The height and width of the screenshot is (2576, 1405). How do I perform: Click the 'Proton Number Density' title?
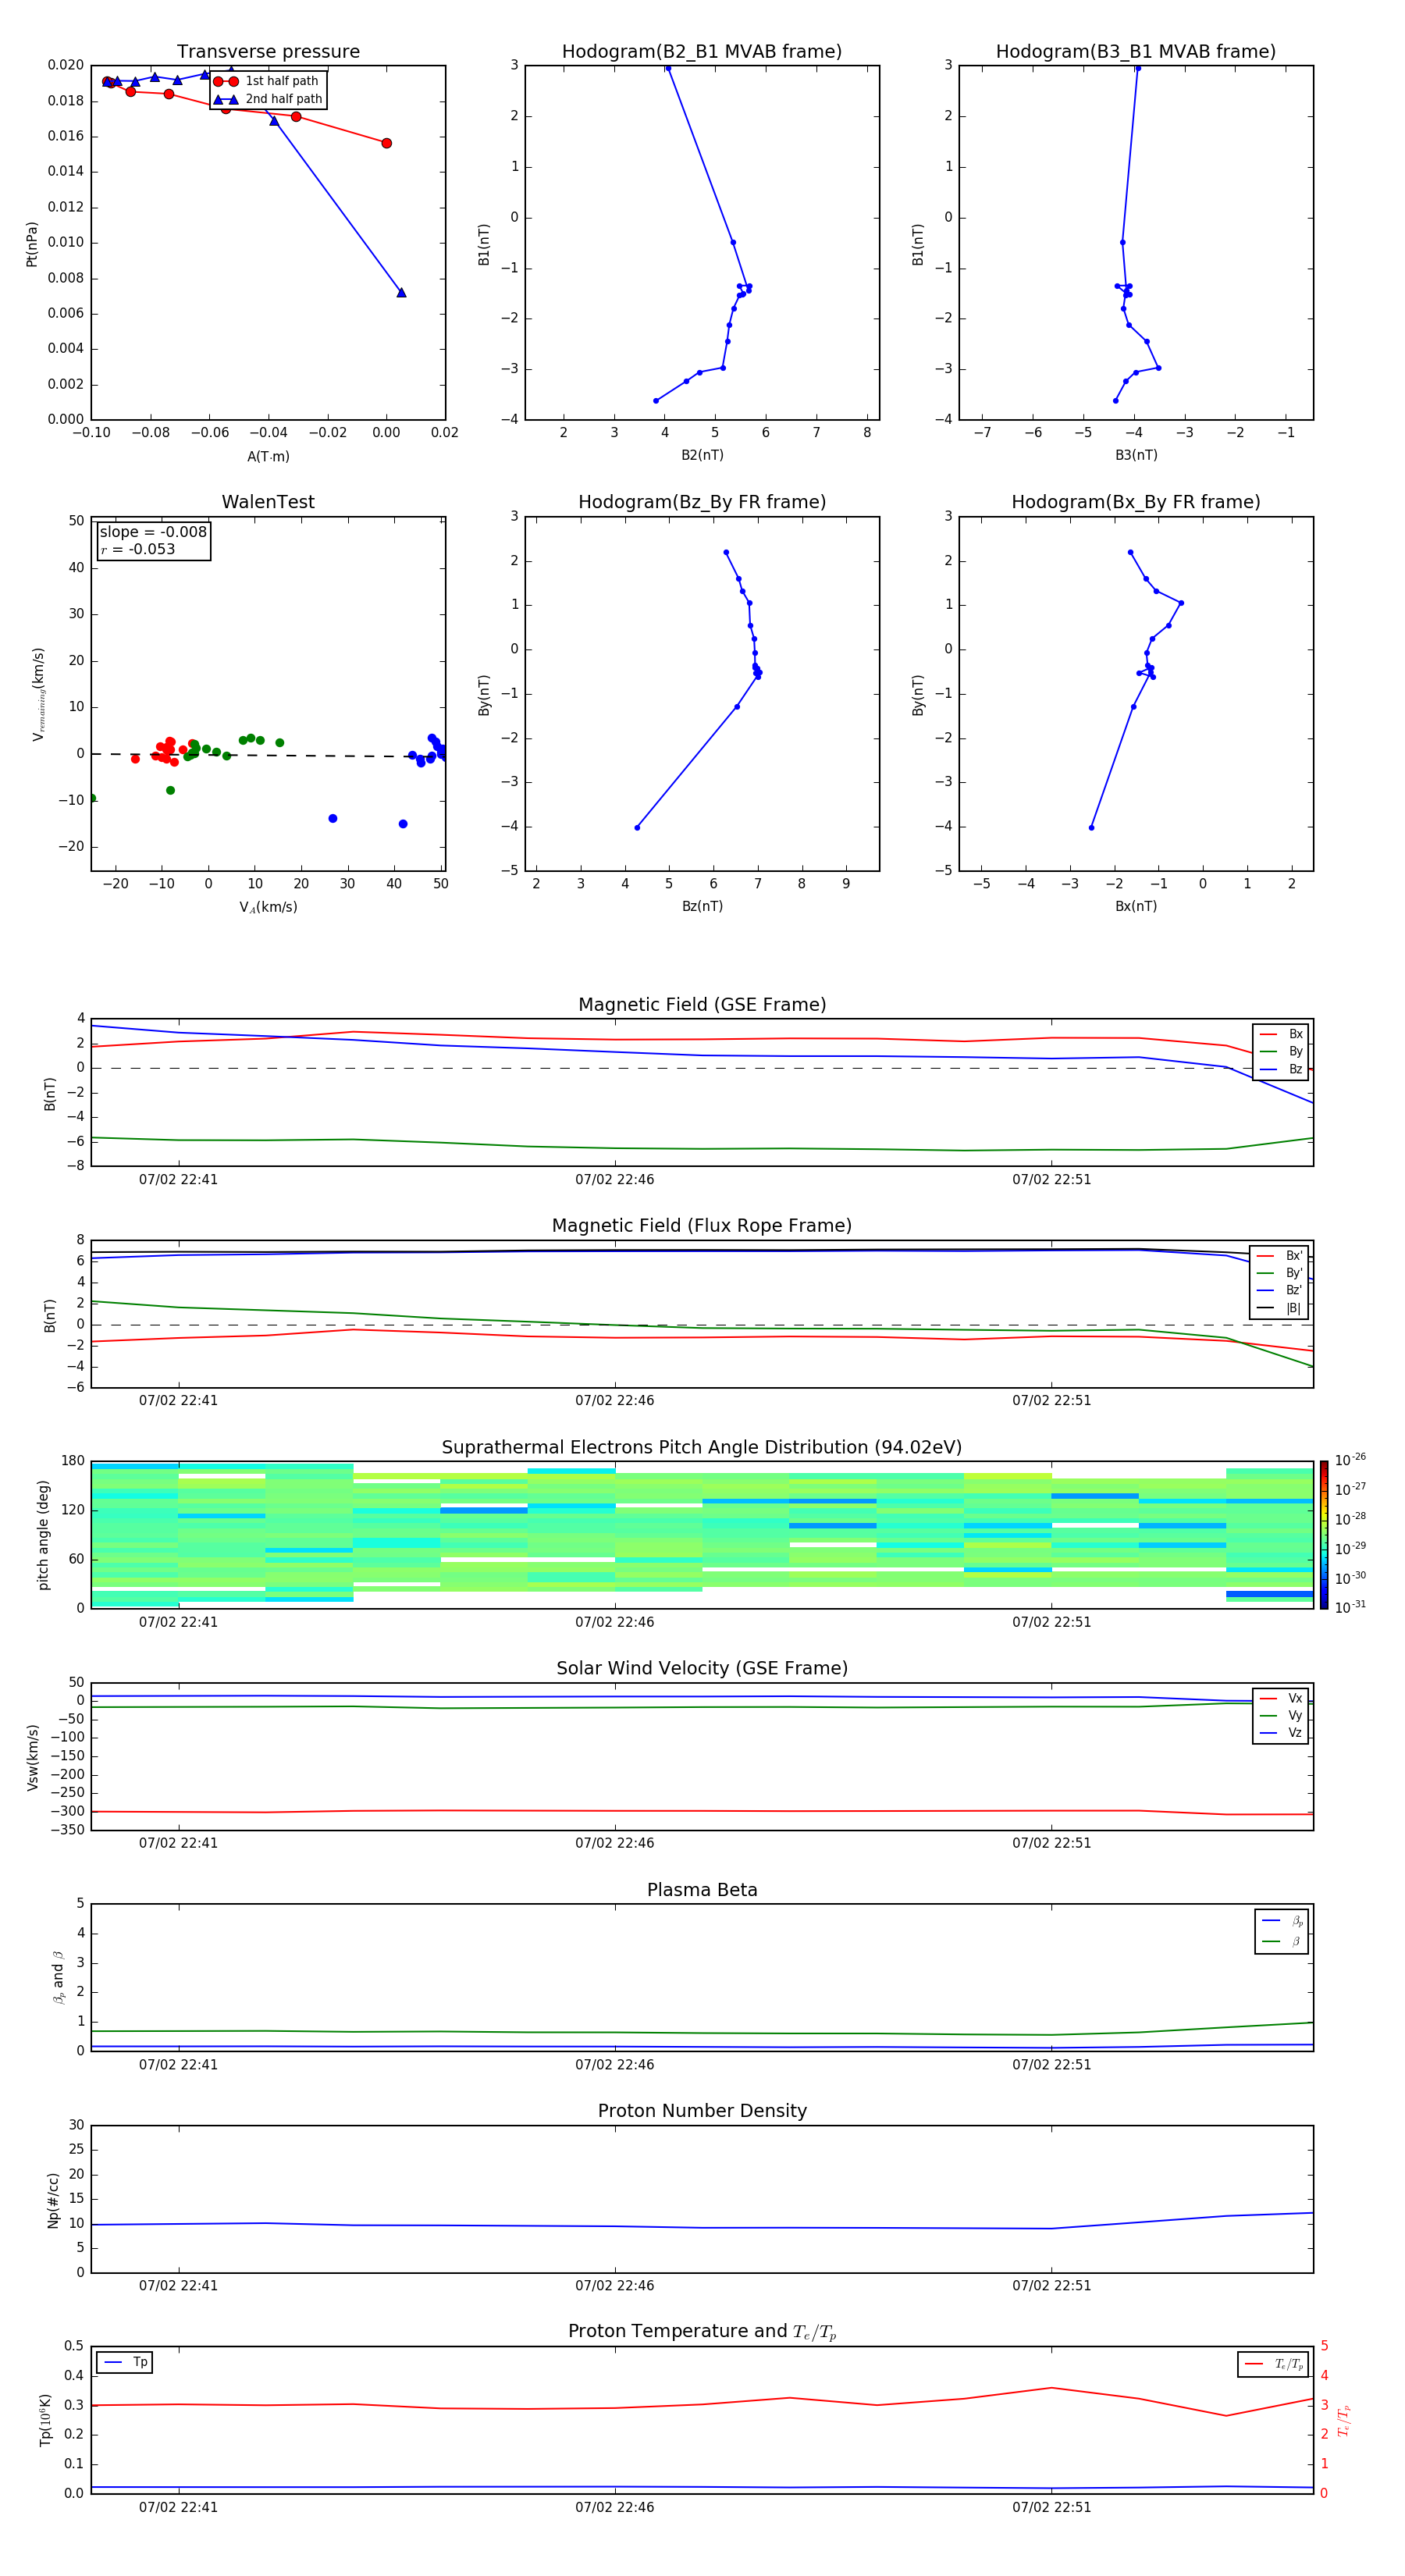(702, 2111)
